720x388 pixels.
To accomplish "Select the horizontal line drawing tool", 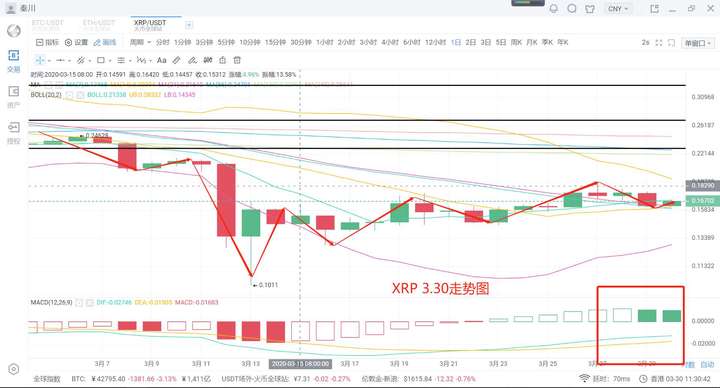I will (x=60, y=60).
